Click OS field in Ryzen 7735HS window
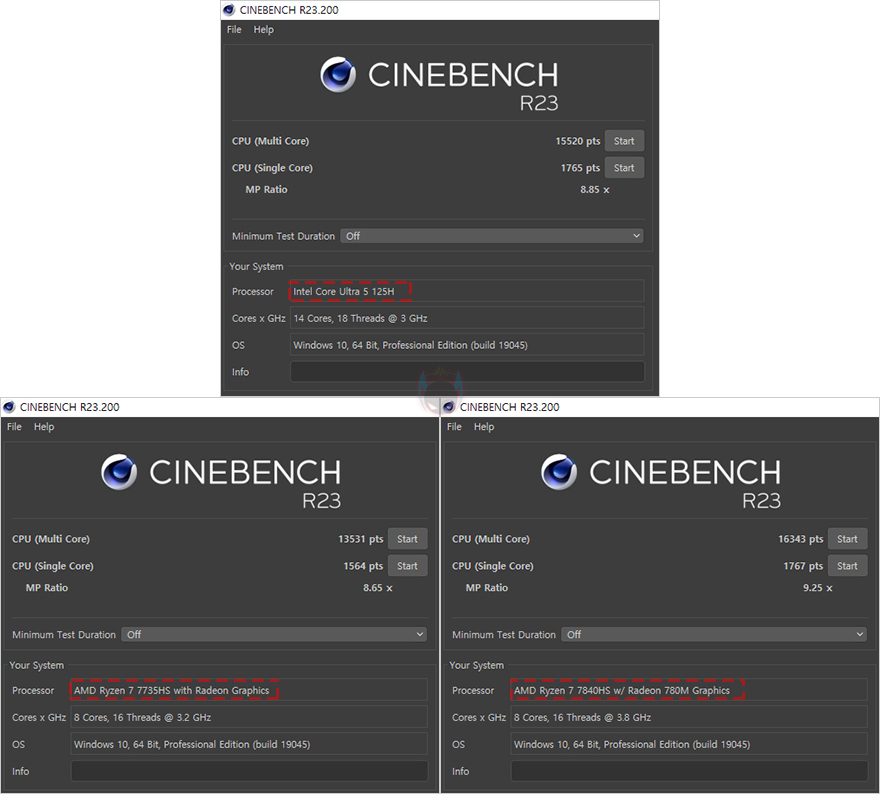This screenshot has width=880, height=794. tap(249, 744)
